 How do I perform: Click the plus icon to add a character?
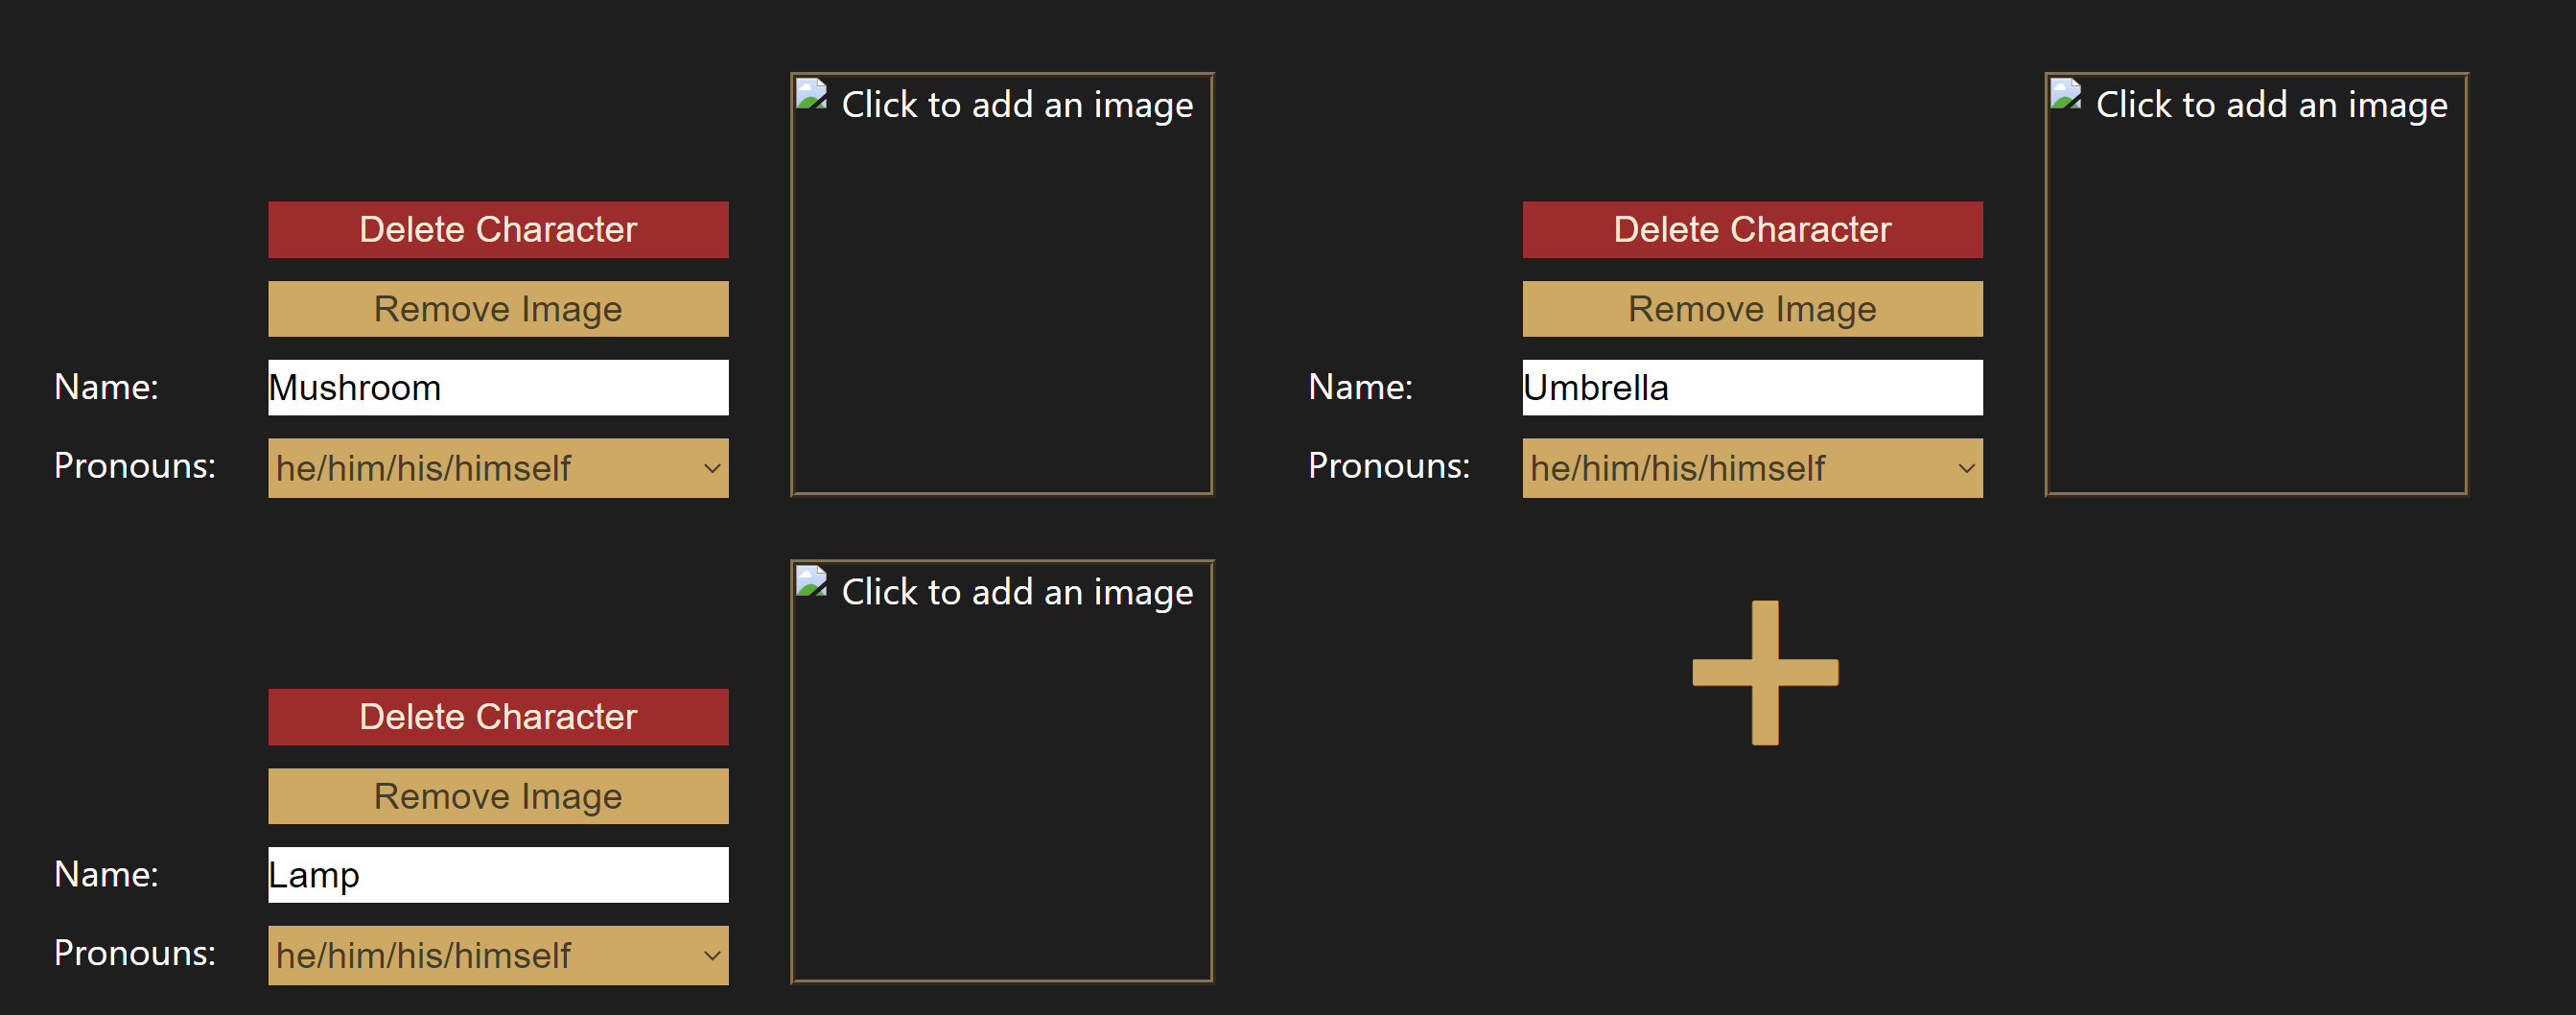1765,672
